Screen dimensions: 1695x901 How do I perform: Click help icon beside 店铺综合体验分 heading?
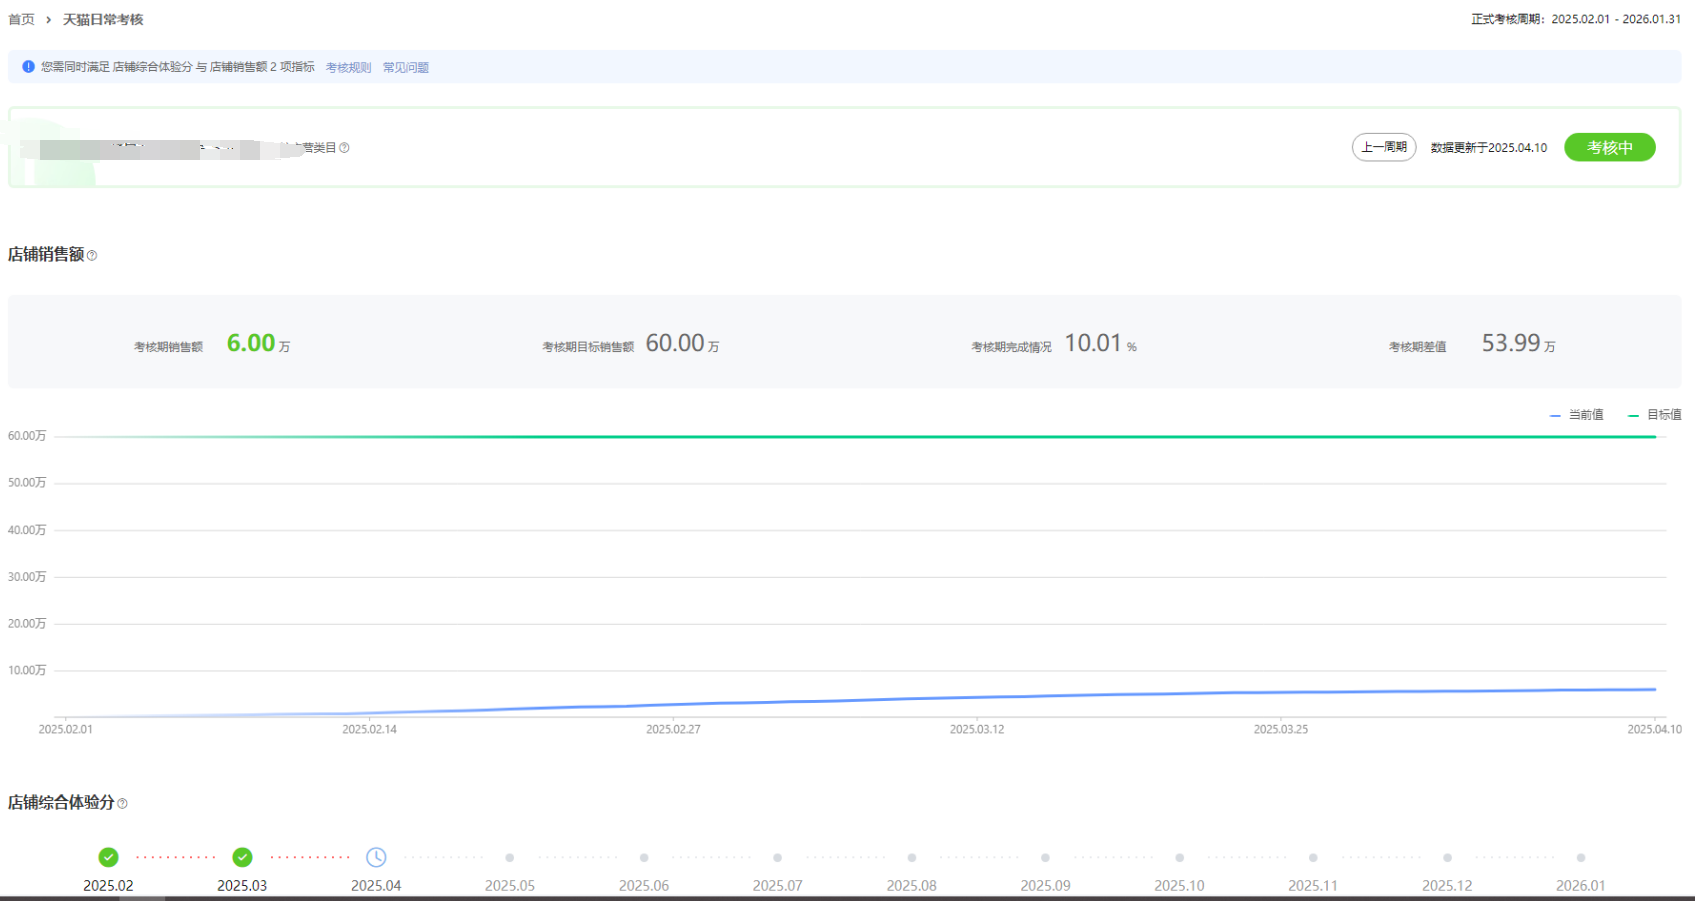click(122, 803)
